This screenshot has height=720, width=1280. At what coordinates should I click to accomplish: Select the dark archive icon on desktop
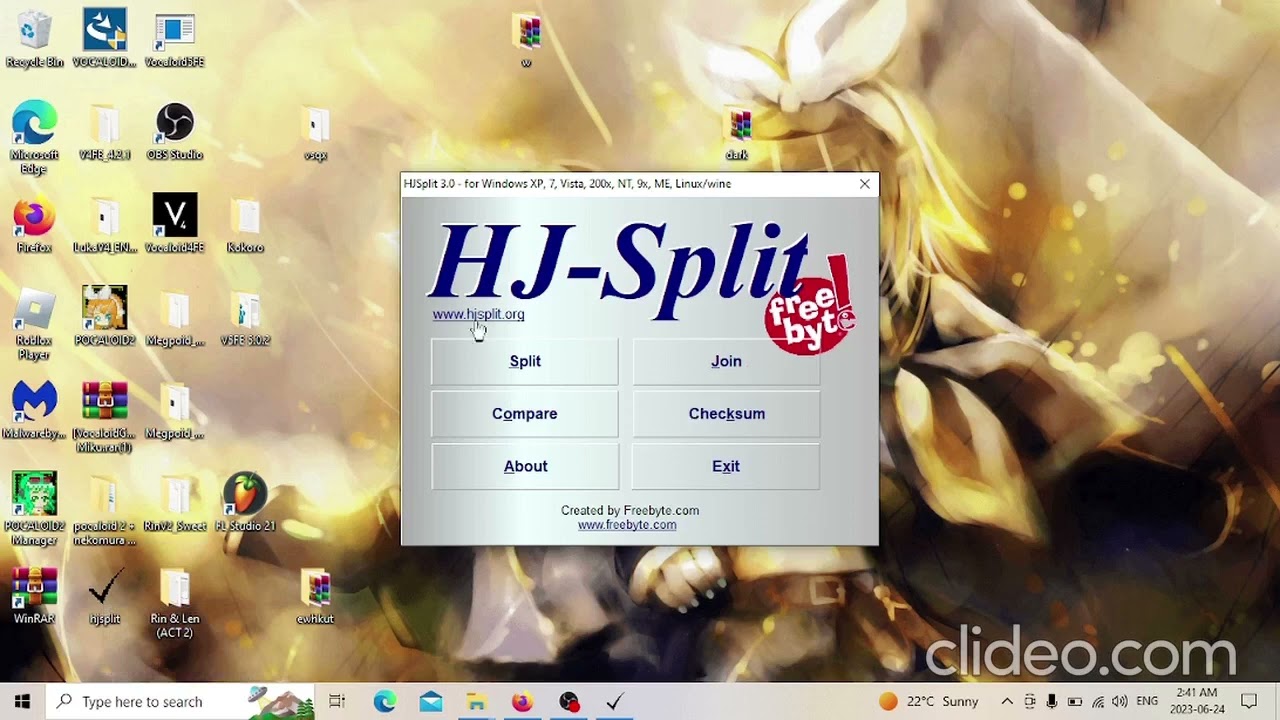click(737, 133)
